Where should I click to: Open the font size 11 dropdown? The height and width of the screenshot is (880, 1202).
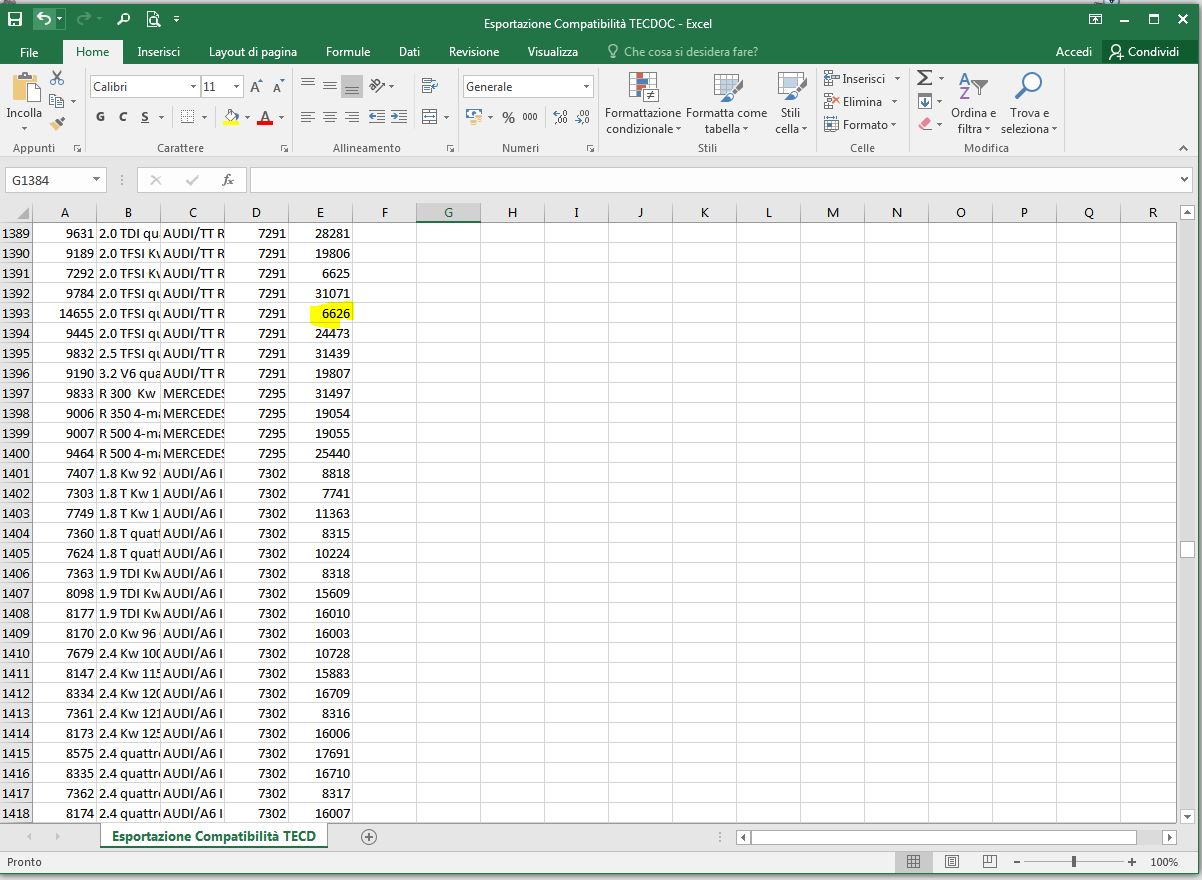point(236,87)
